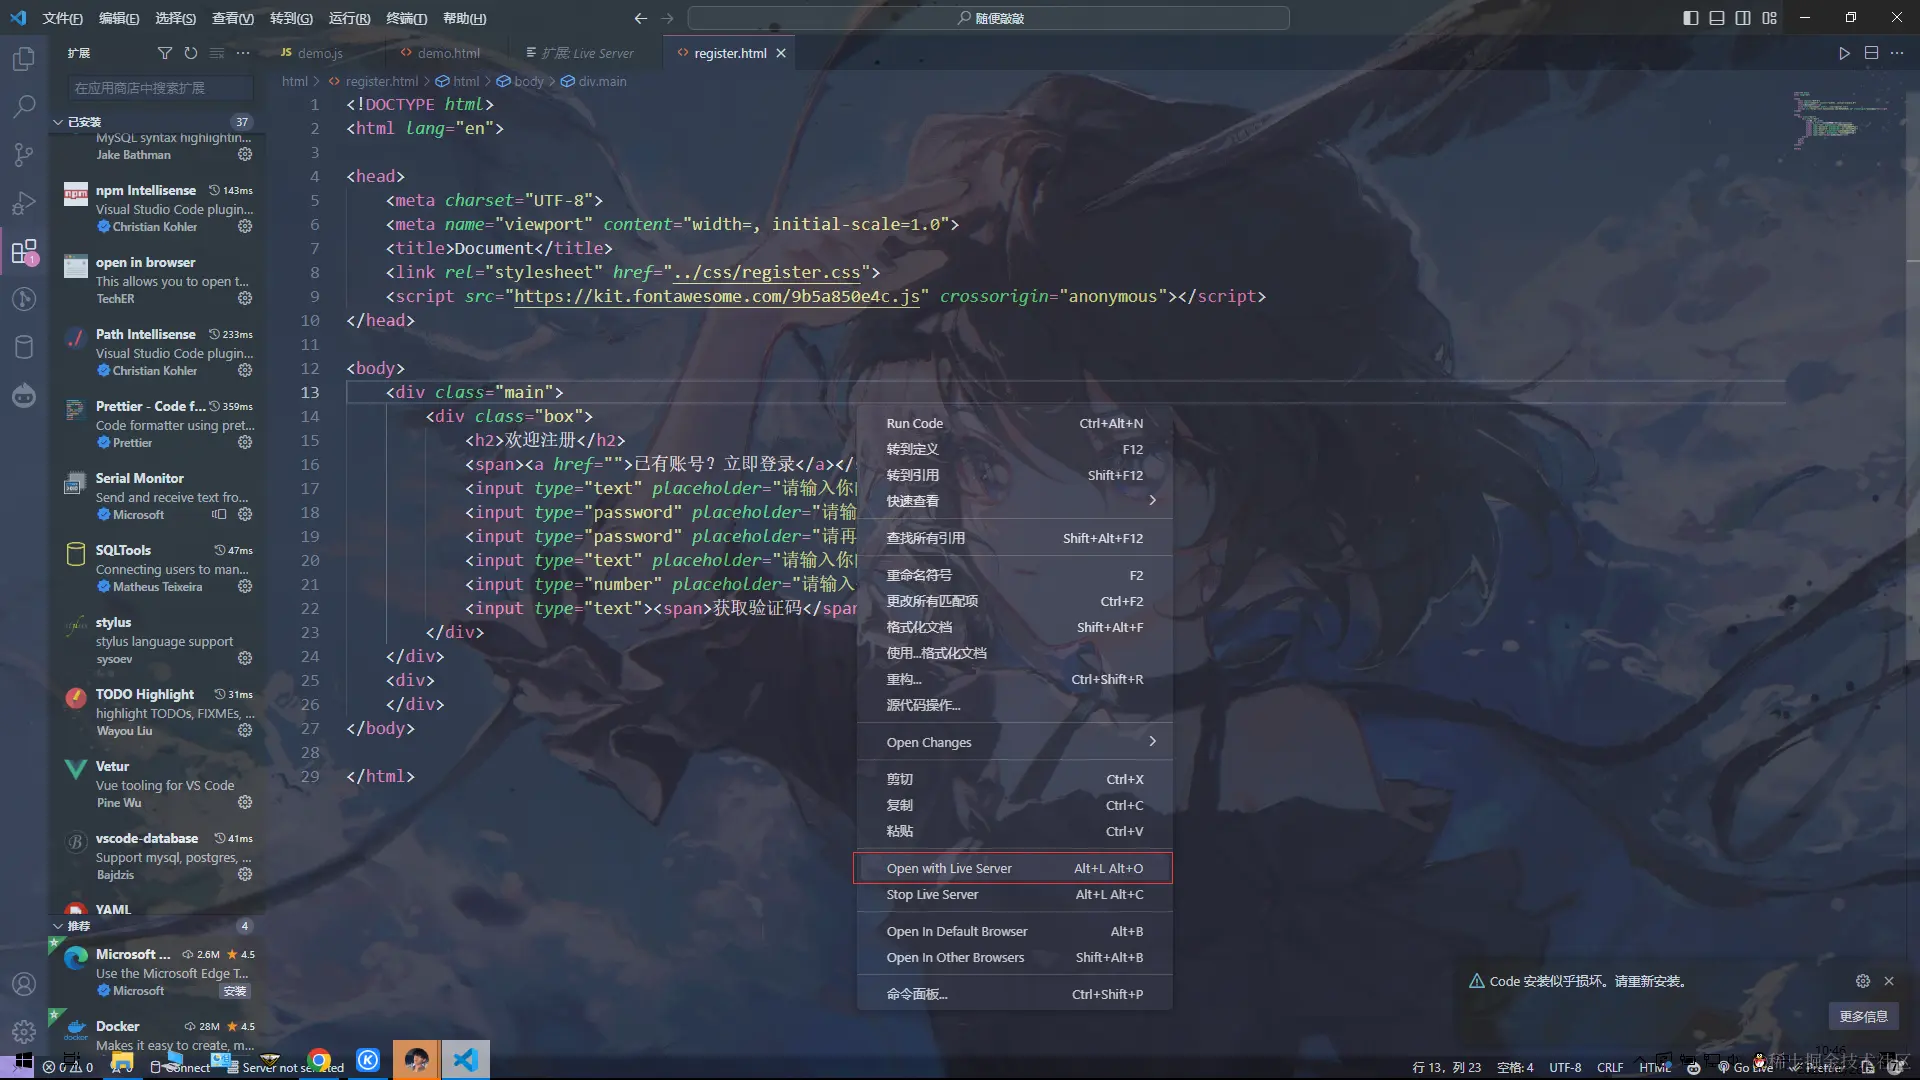Open extensions panel more actions (…)

click(x=243, y=53)
